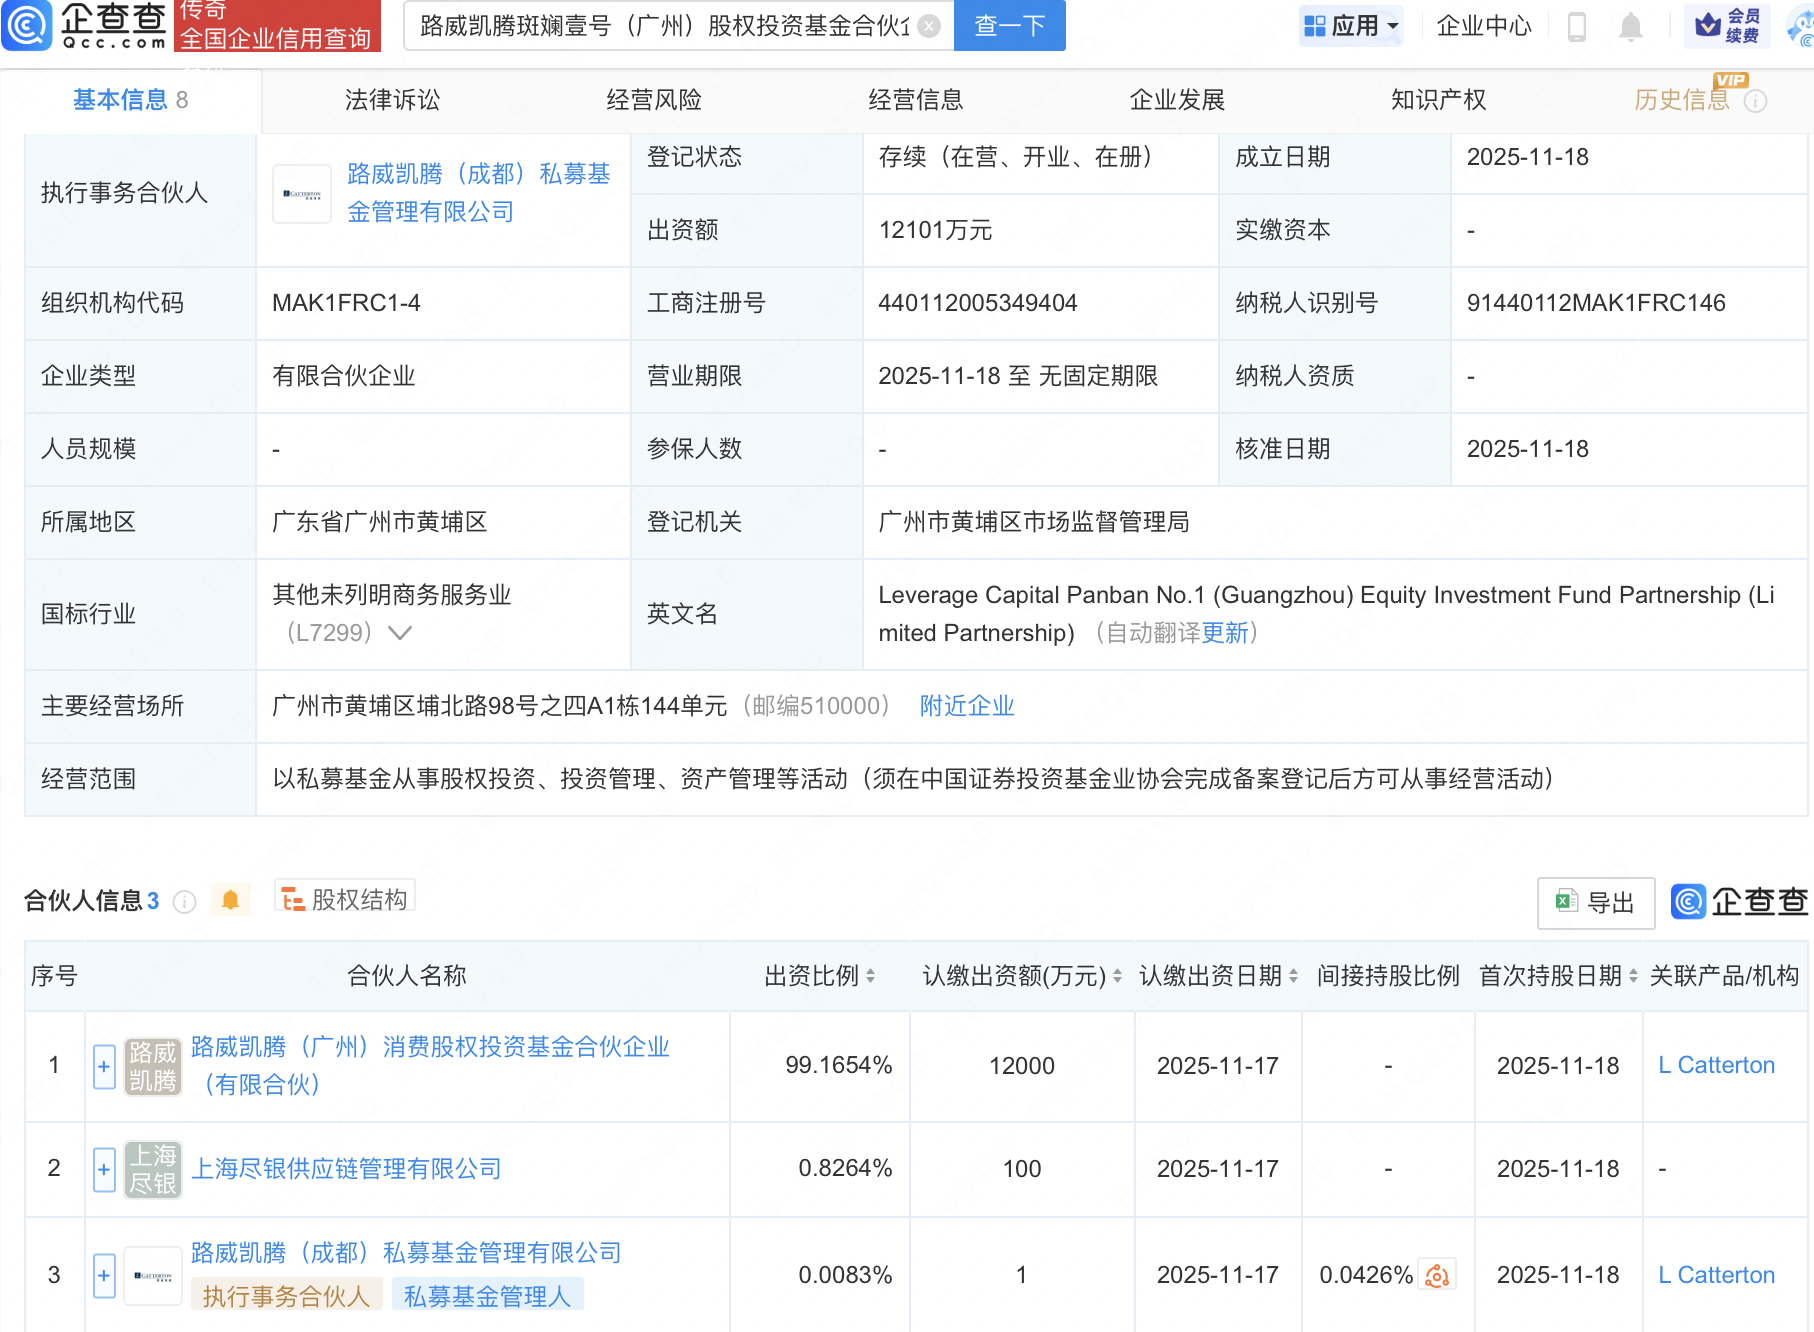Switch to the 法律诉讼 tab
Viewport: 1814px width, 1332px height.
392,100
